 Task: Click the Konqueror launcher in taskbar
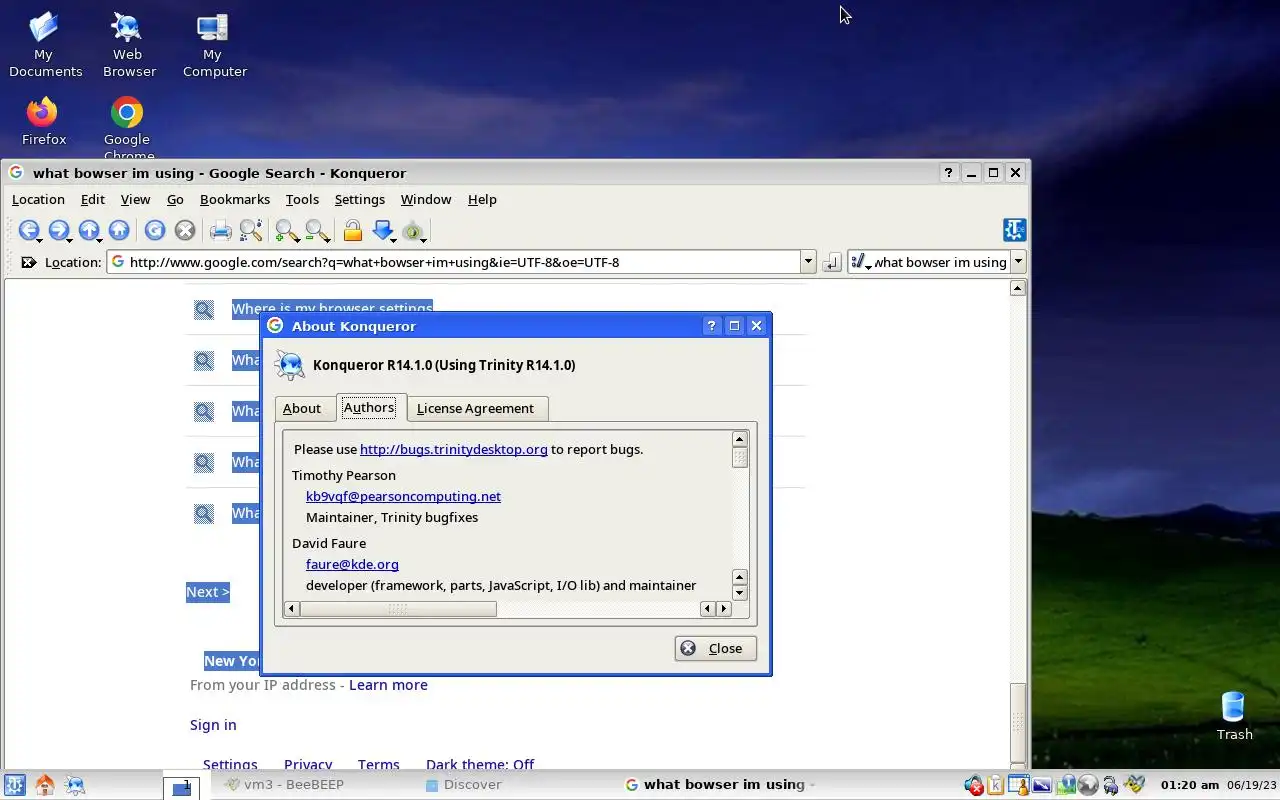[x=74, y=785]
